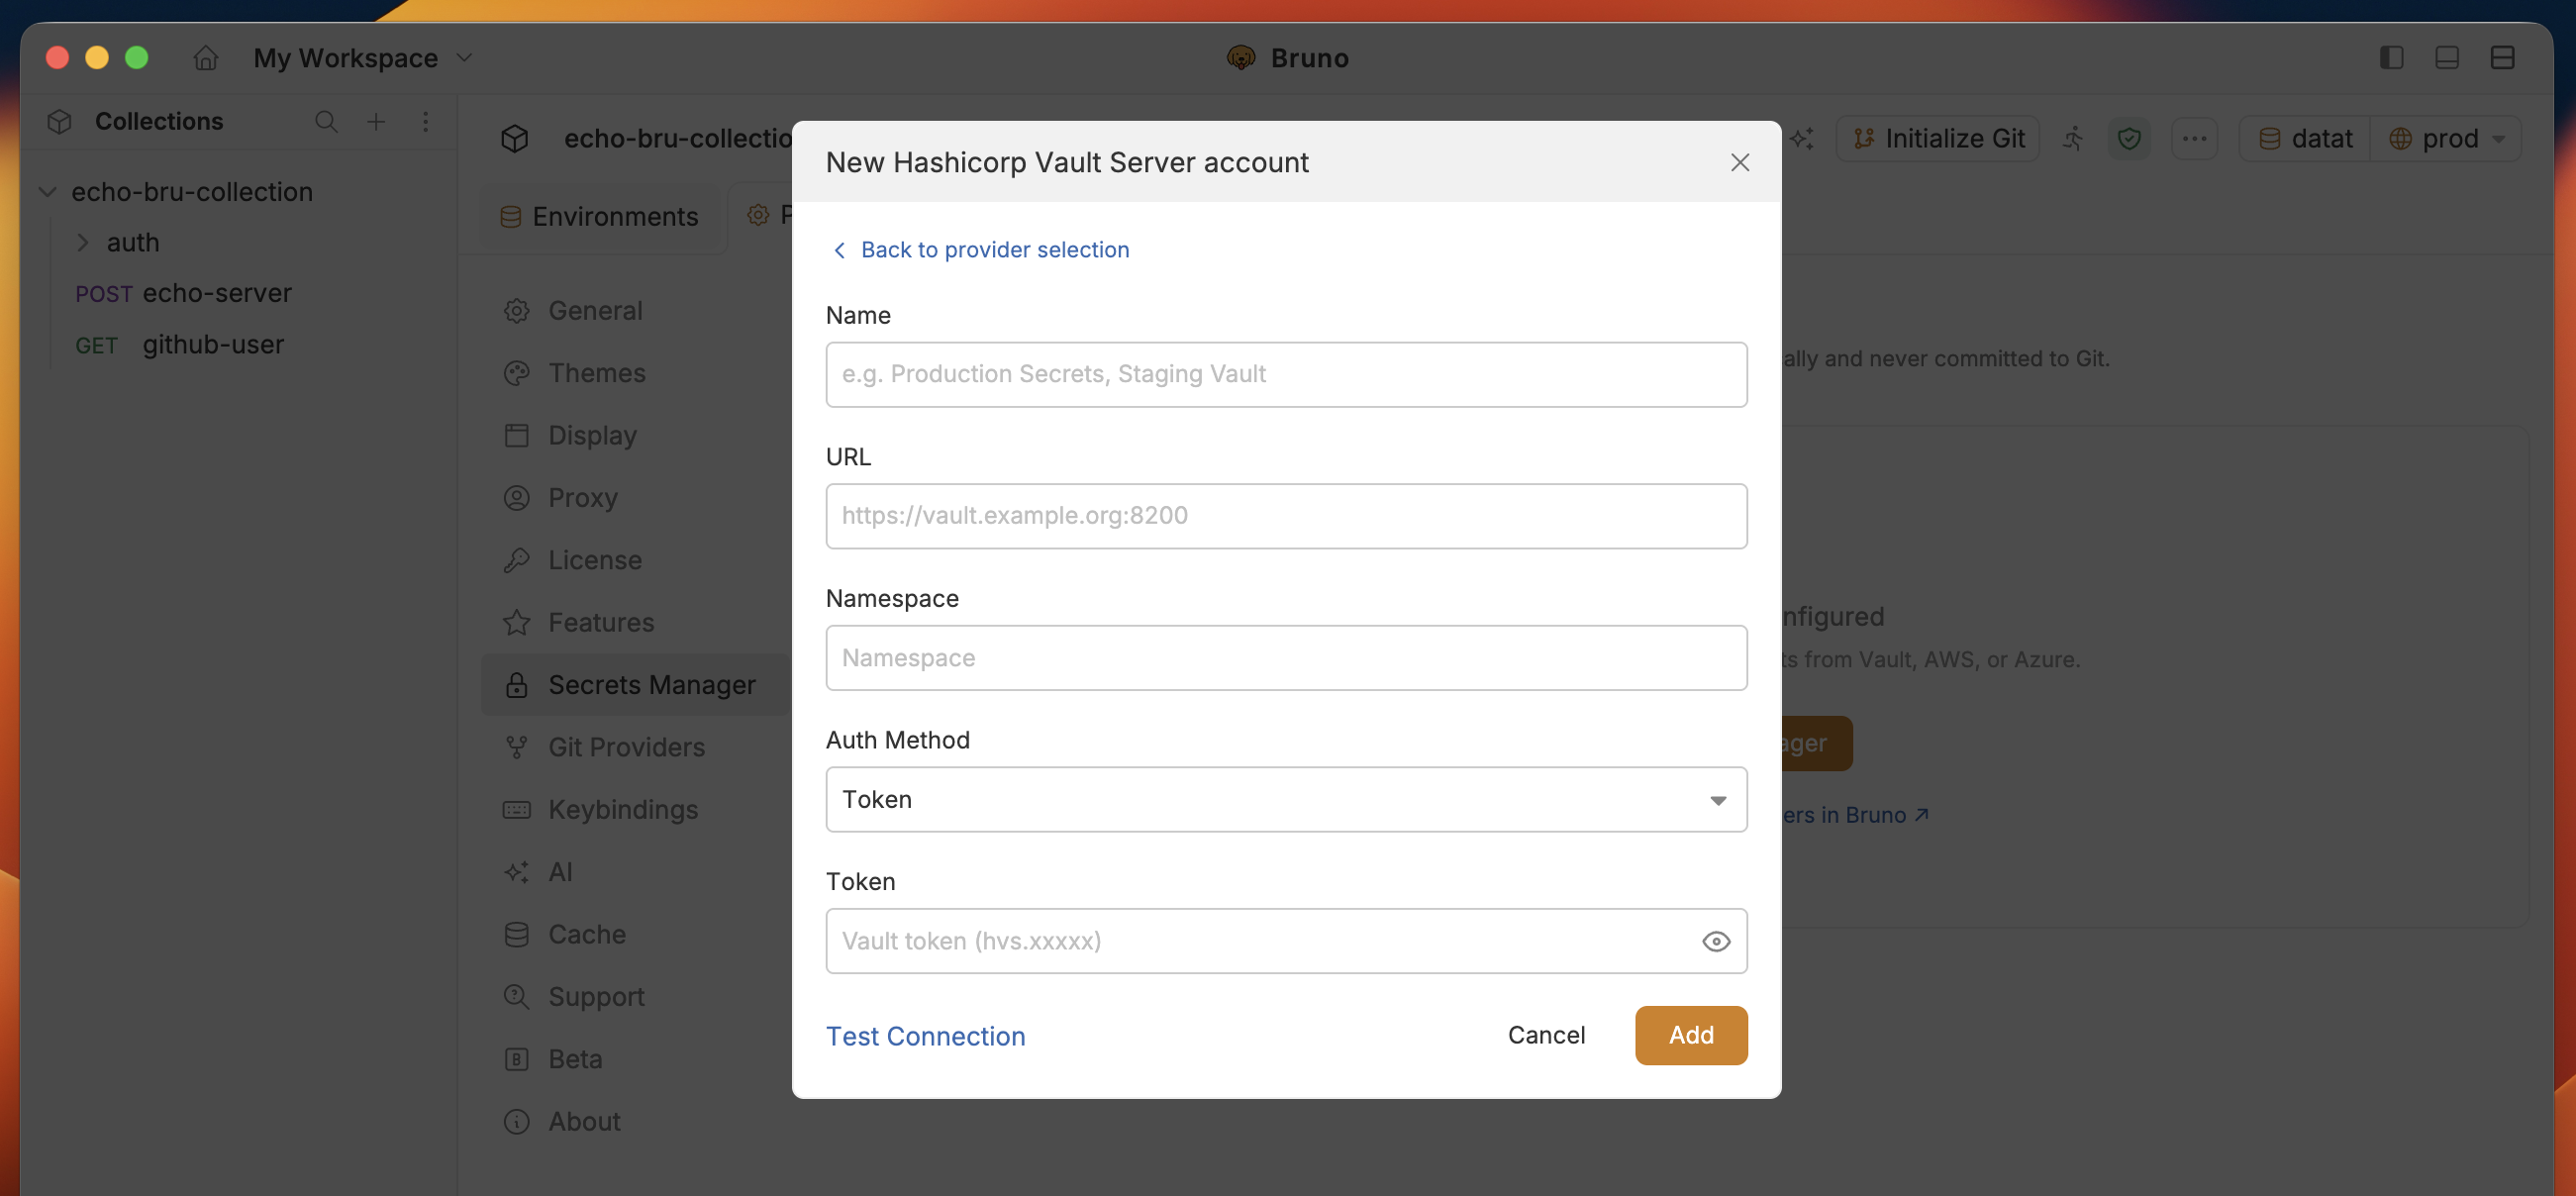This screenshot has width=2576, height=1196.
Task: Go back to provider selection
Action: coord(981,250)
